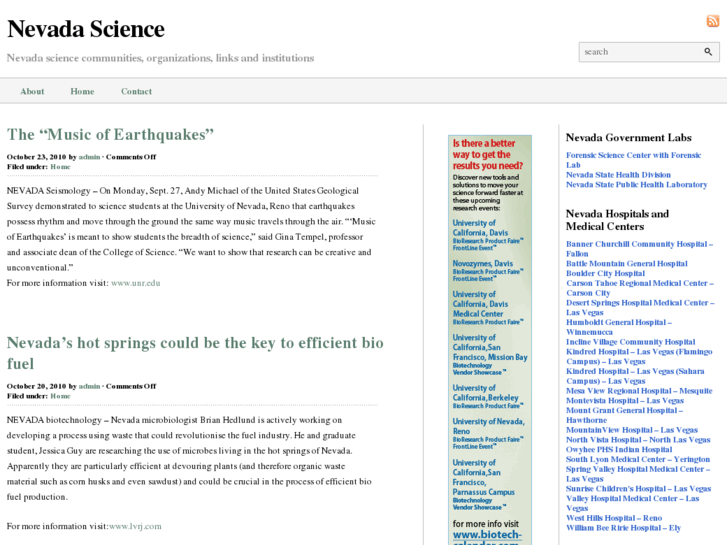Open Banner Churchill Community Hospital – Fallon link
Image resolution: width=727 pixels, height=545 pixels.
pyautogui.click(x=639, y=249)
